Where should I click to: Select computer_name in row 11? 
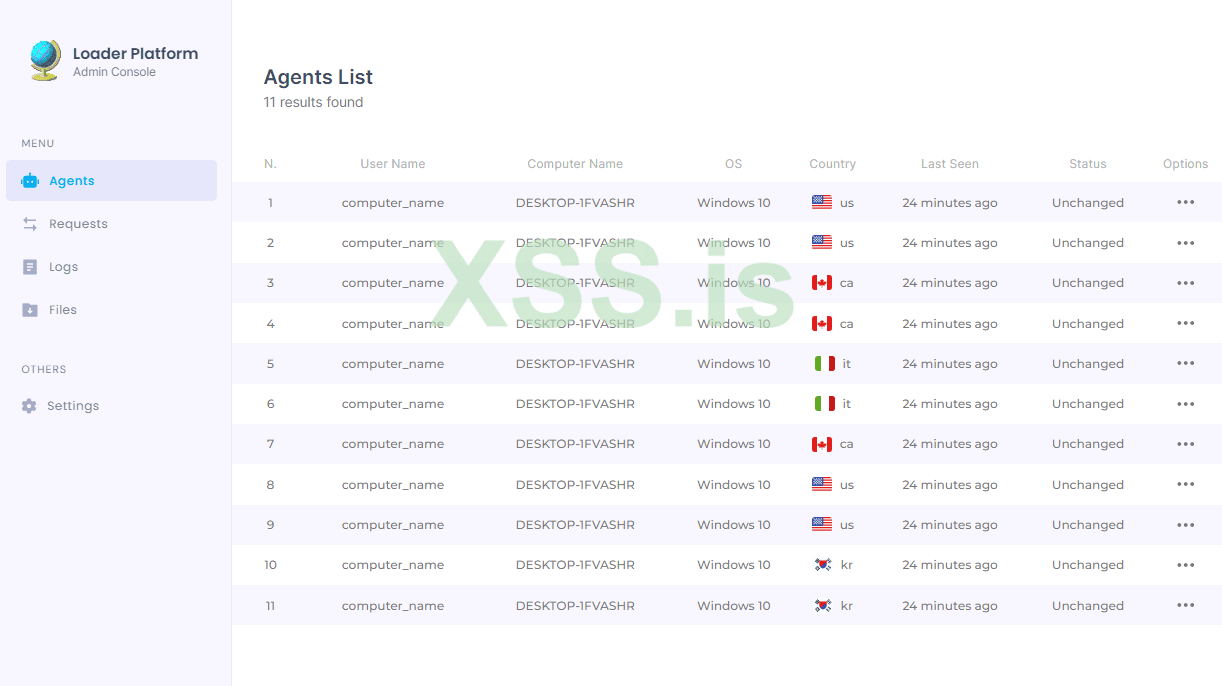coord(393,605)
